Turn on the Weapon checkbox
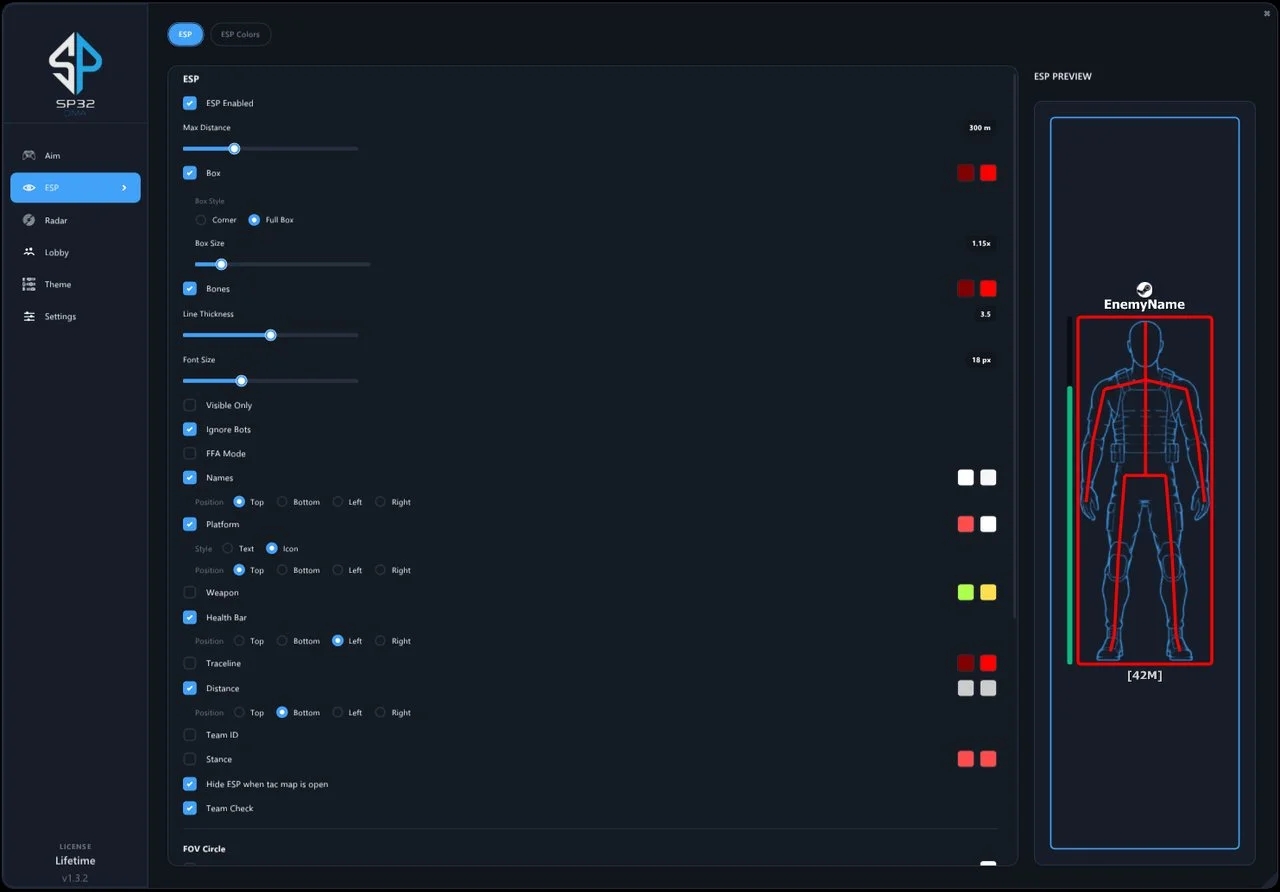The height and width of the screenshot is (892, 1280). tap(190, 592)
